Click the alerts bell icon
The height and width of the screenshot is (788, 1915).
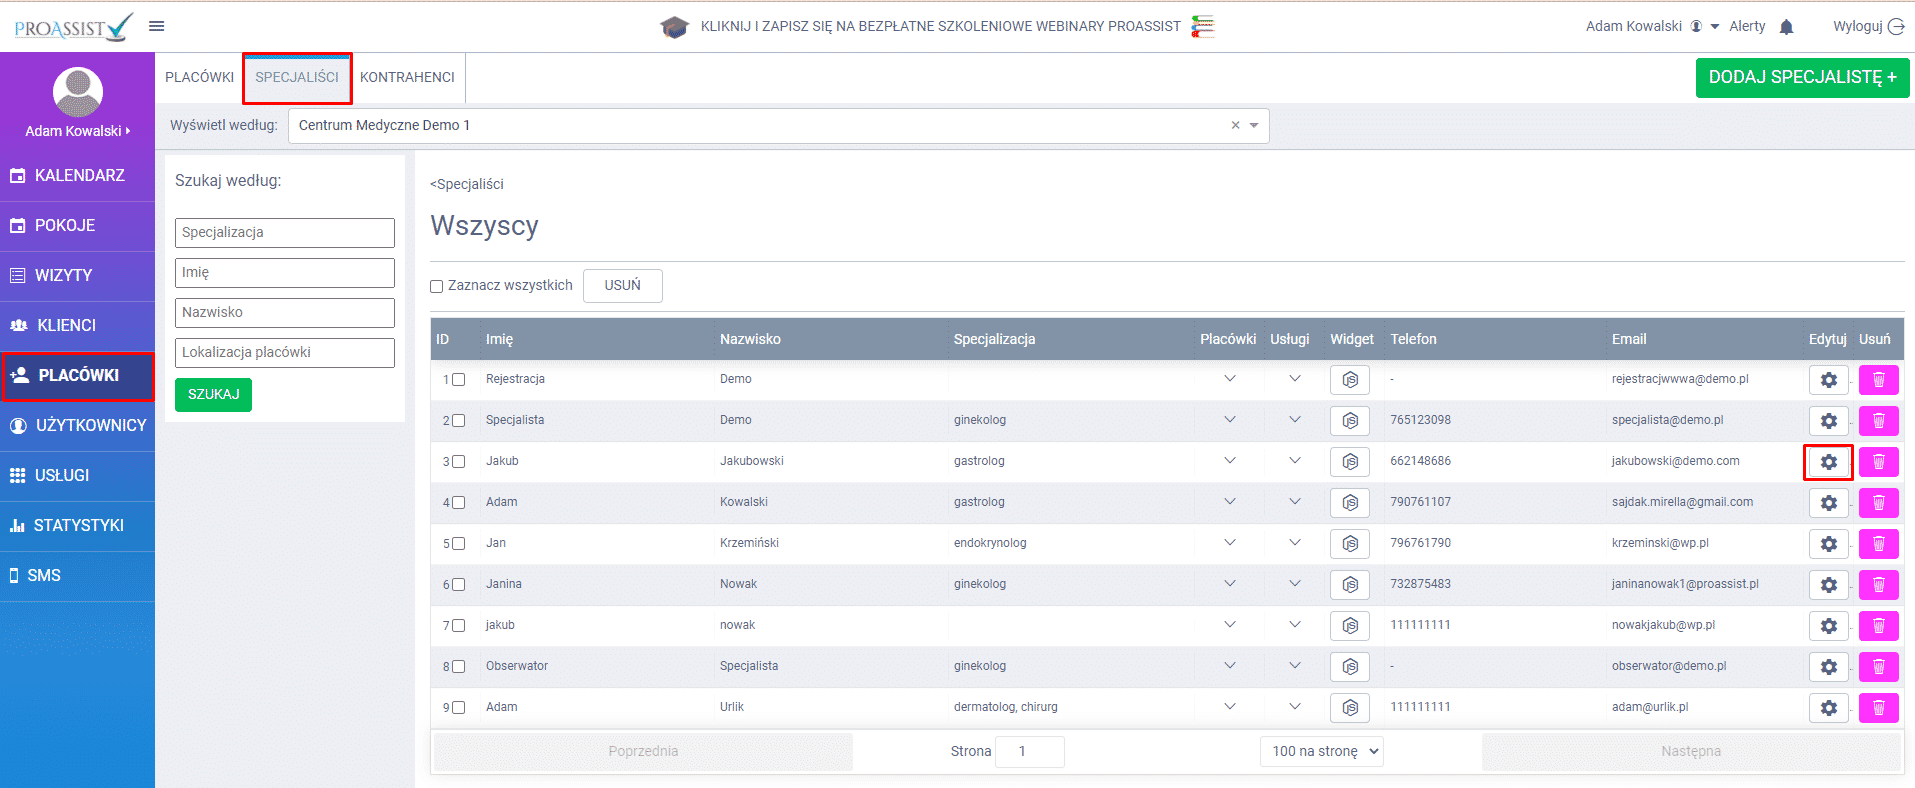click(1786, 27)
